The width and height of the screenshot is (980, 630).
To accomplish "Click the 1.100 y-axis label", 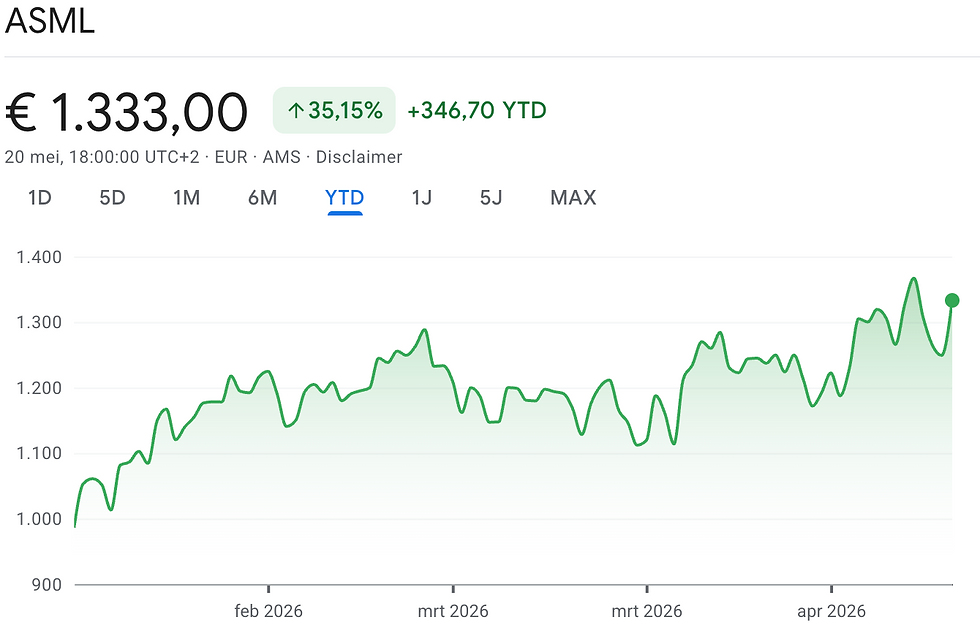I will tap(39, 453).
